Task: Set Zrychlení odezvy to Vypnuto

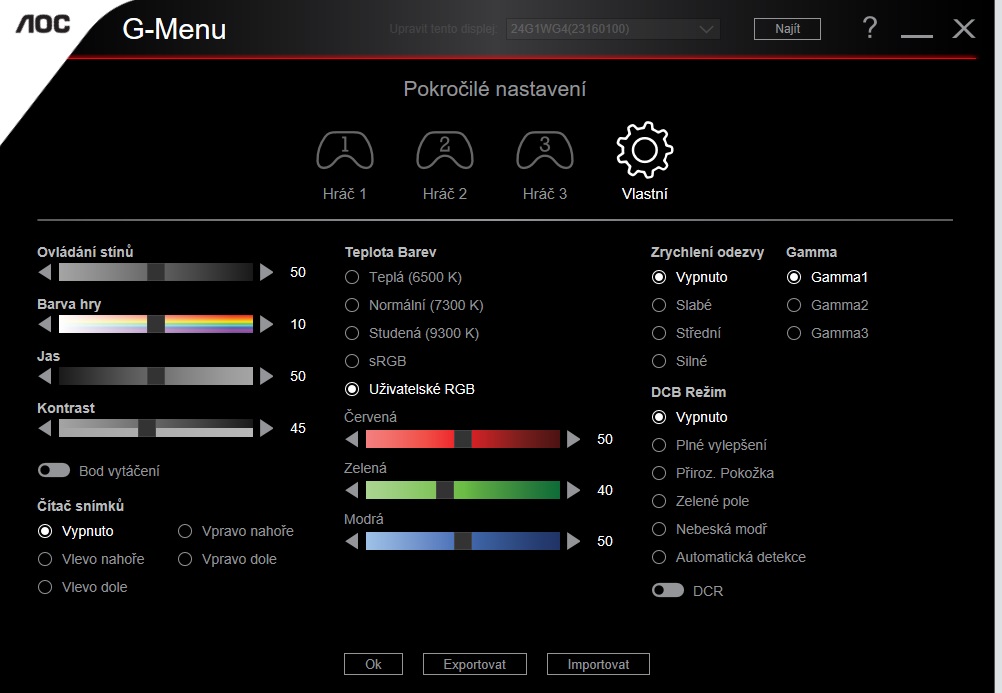Action: 690,277
